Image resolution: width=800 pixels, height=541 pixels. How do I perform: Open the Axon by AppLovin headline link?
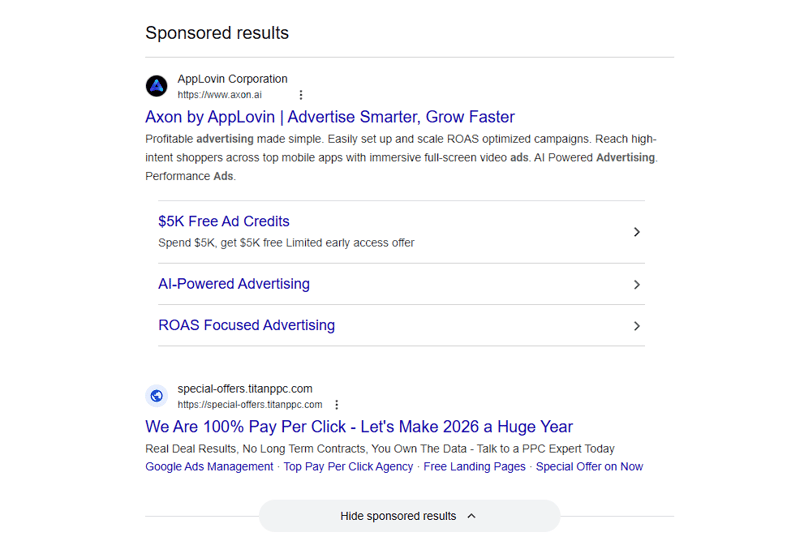(330, 117)
